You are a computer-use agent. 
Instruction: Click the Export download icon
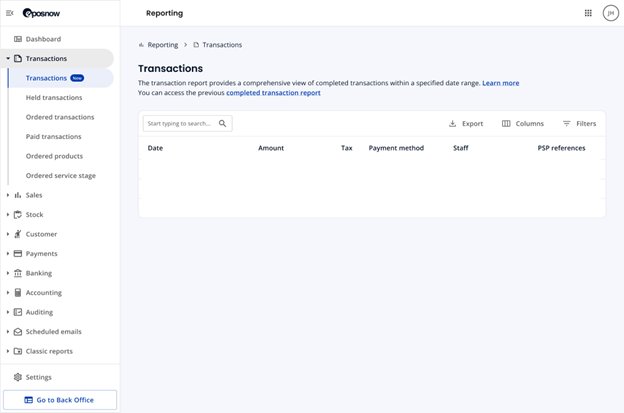[x=452, y=123]
